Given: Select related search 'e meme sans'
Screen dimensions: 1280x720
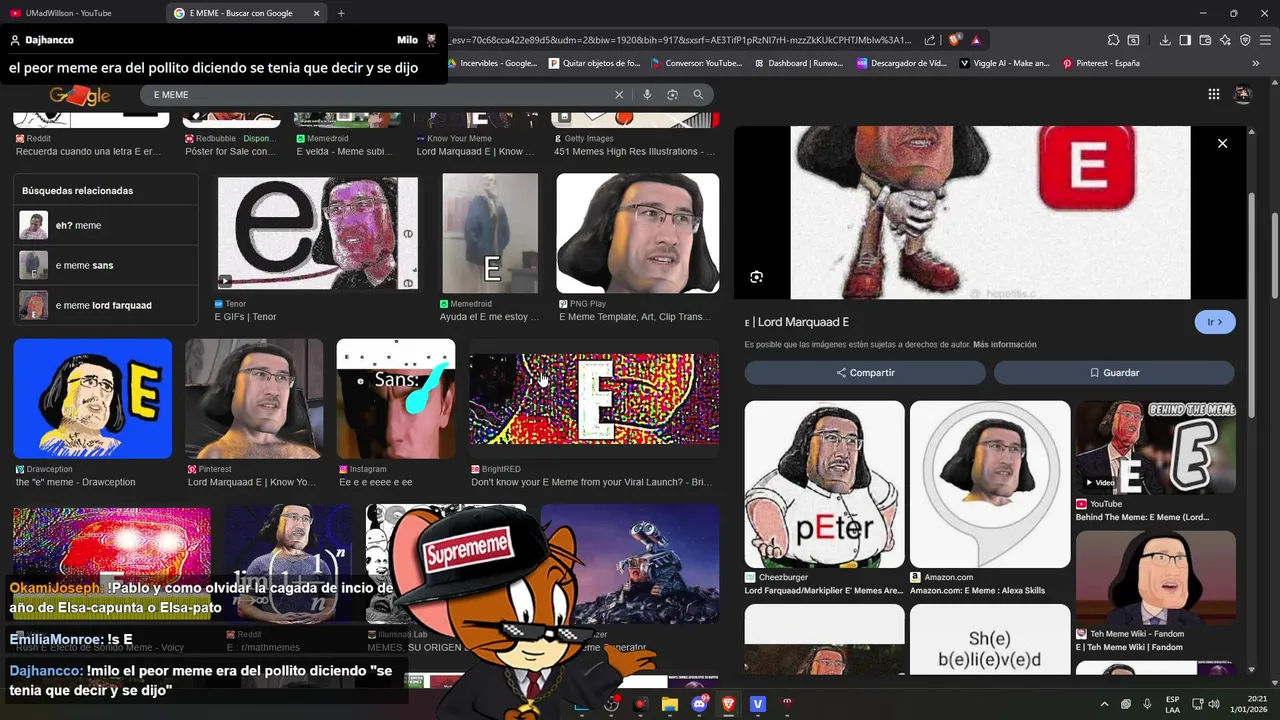Looking at the screenshot, I should tap(106, 265).
